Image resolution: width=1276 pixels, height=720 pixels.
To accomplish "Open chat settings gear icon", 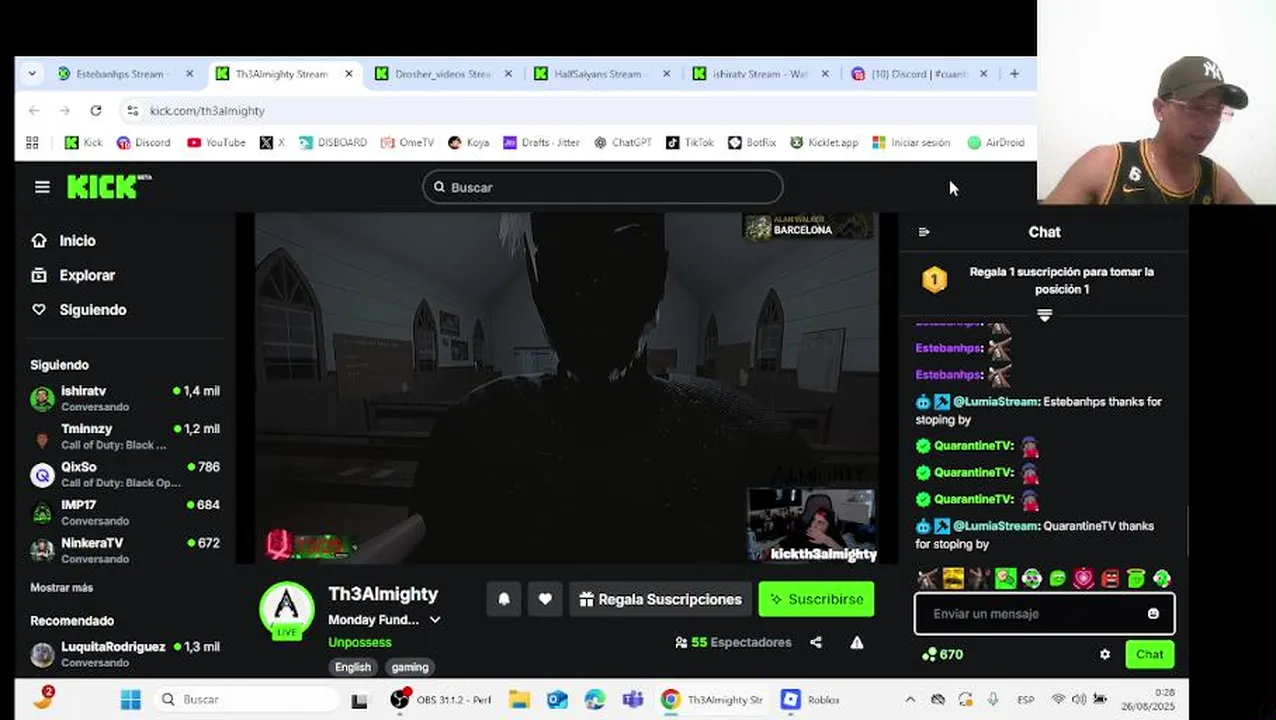I will pos(1105,655).
